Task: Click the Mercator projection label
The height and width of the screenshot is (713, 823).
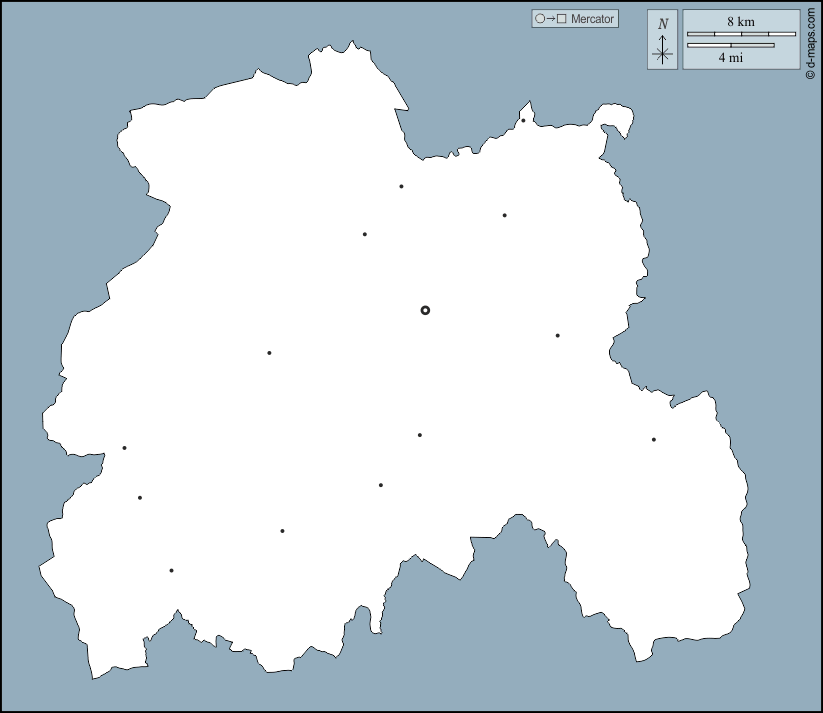Action: click(592, 19)
